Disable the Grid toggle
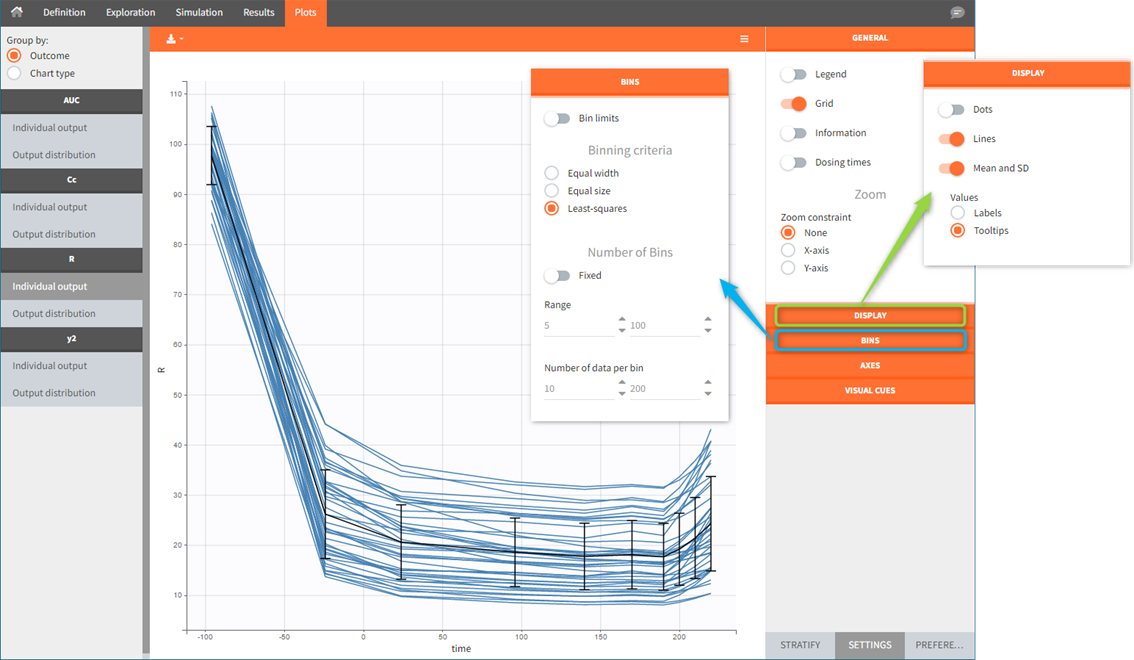 (x=794, y=104)
